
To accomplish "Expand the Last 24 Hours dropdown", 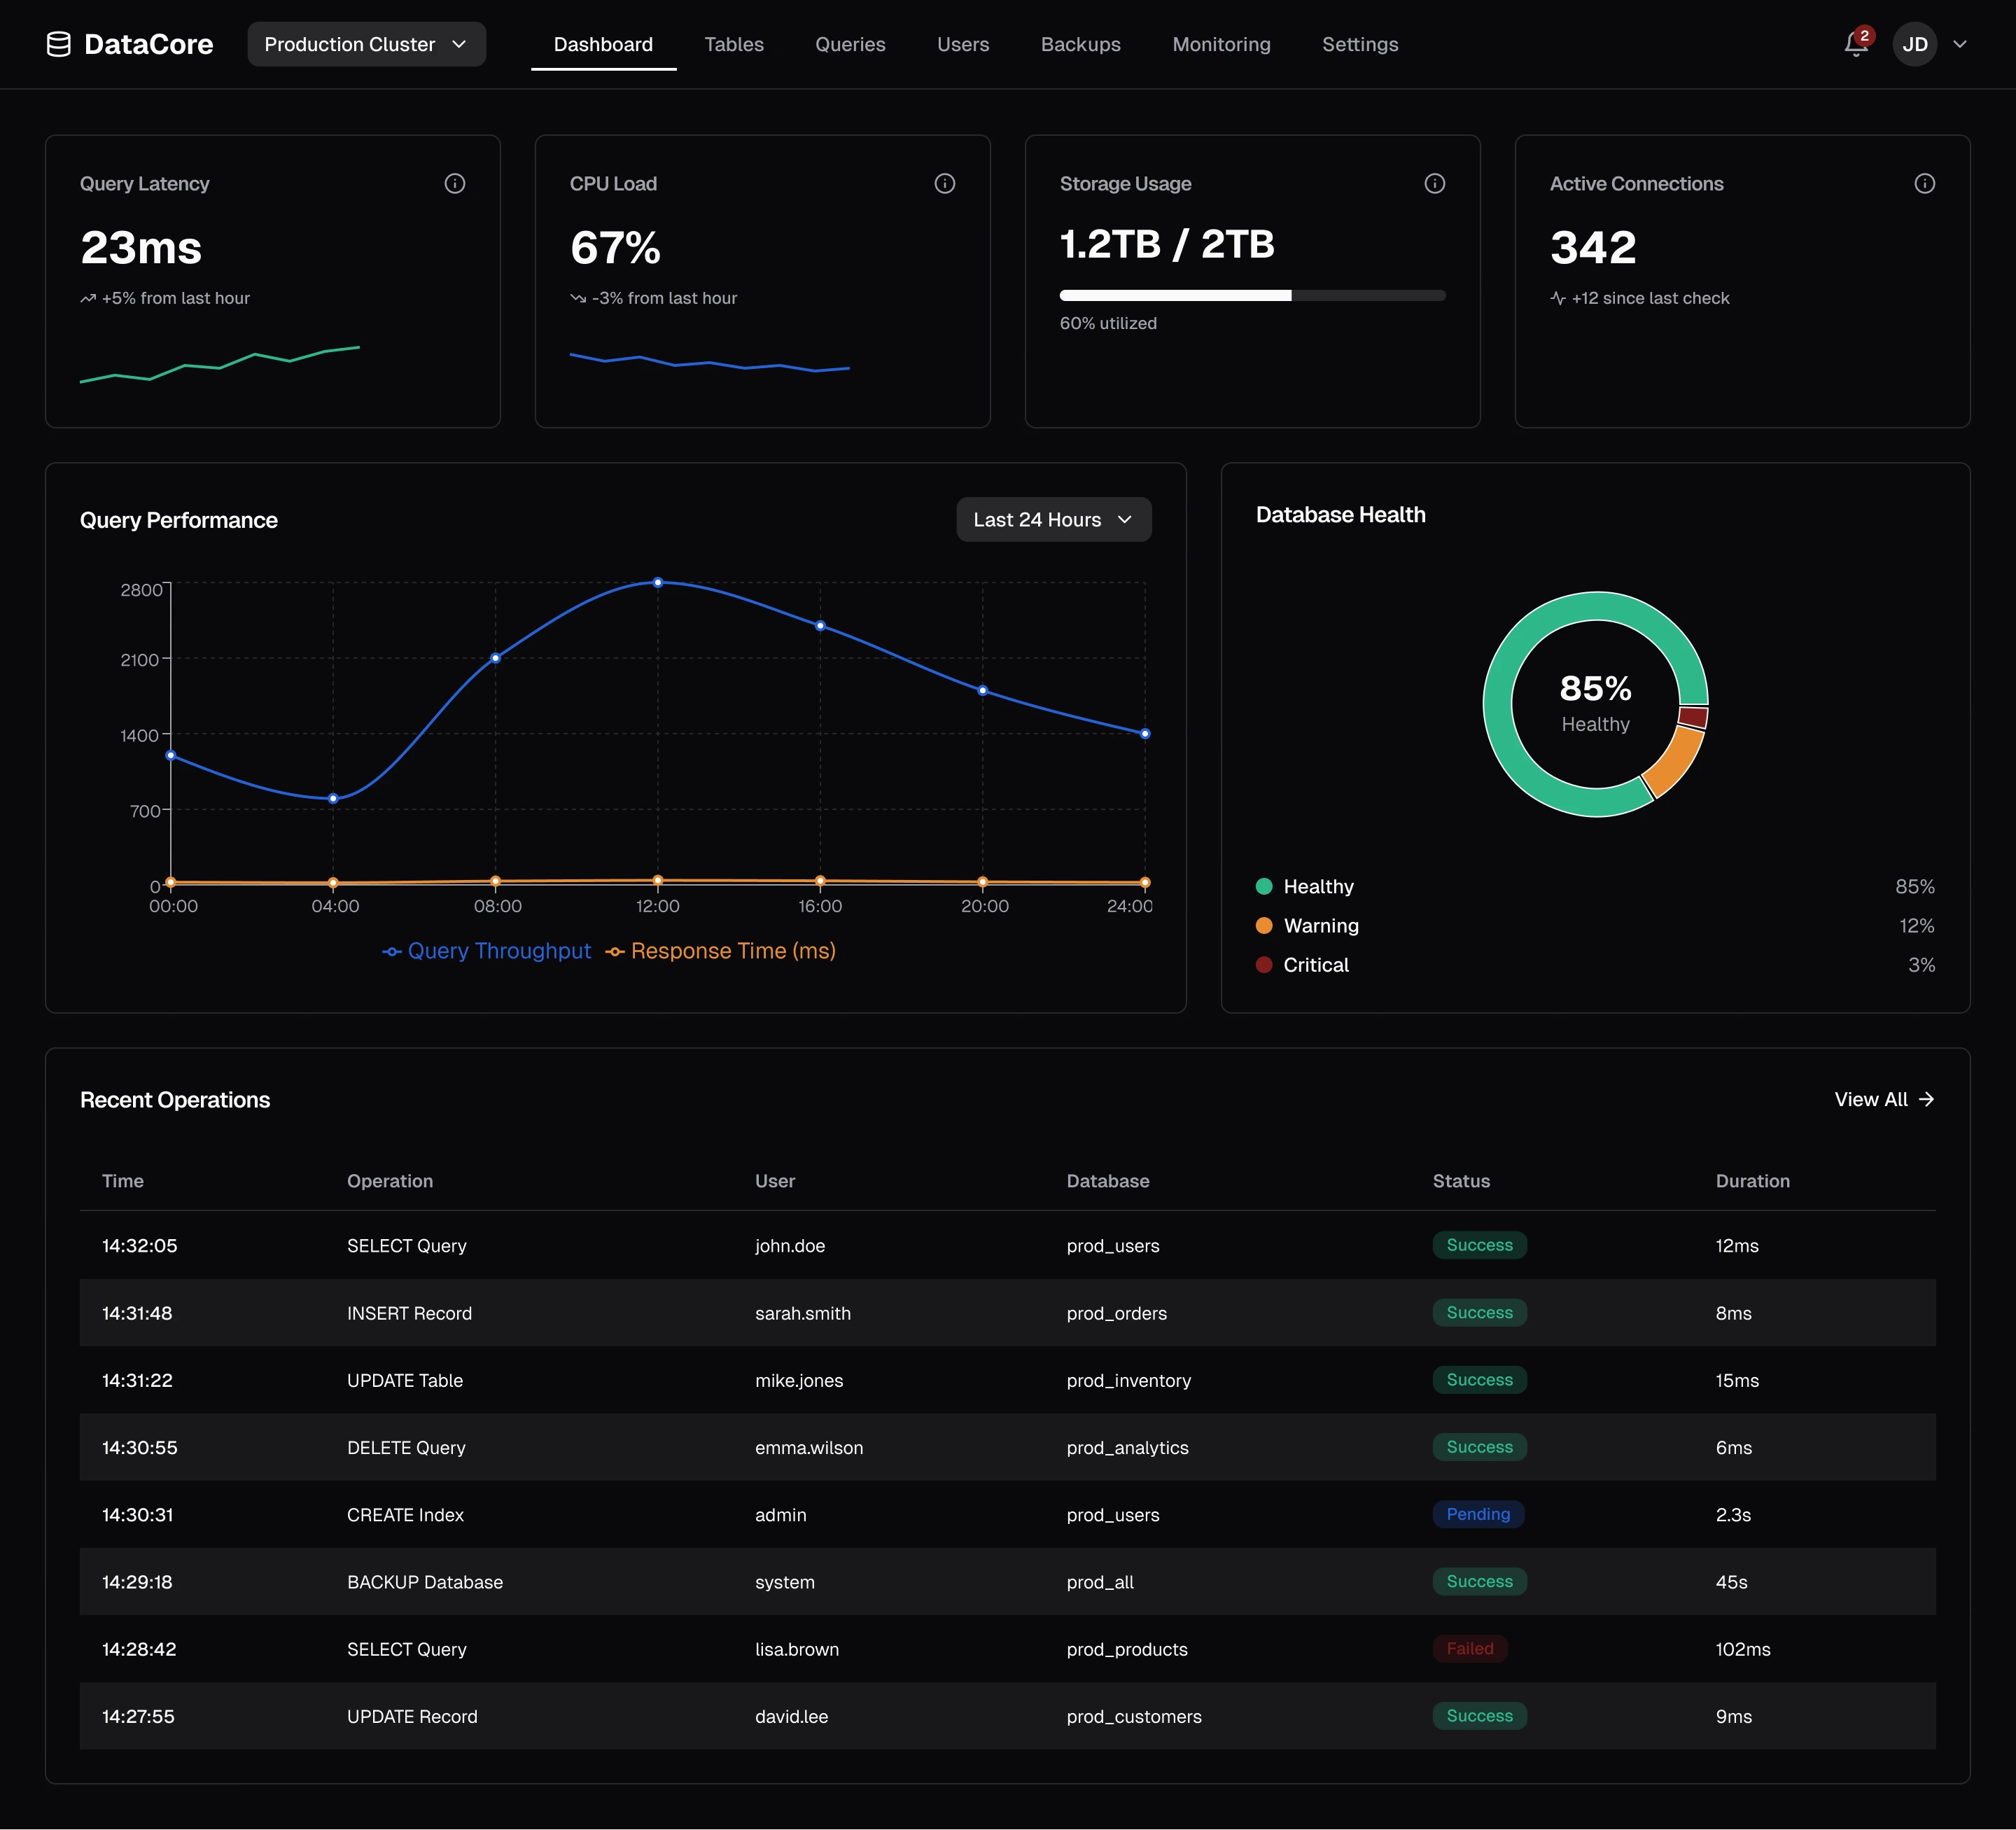I will click(x=1053, y=520).
